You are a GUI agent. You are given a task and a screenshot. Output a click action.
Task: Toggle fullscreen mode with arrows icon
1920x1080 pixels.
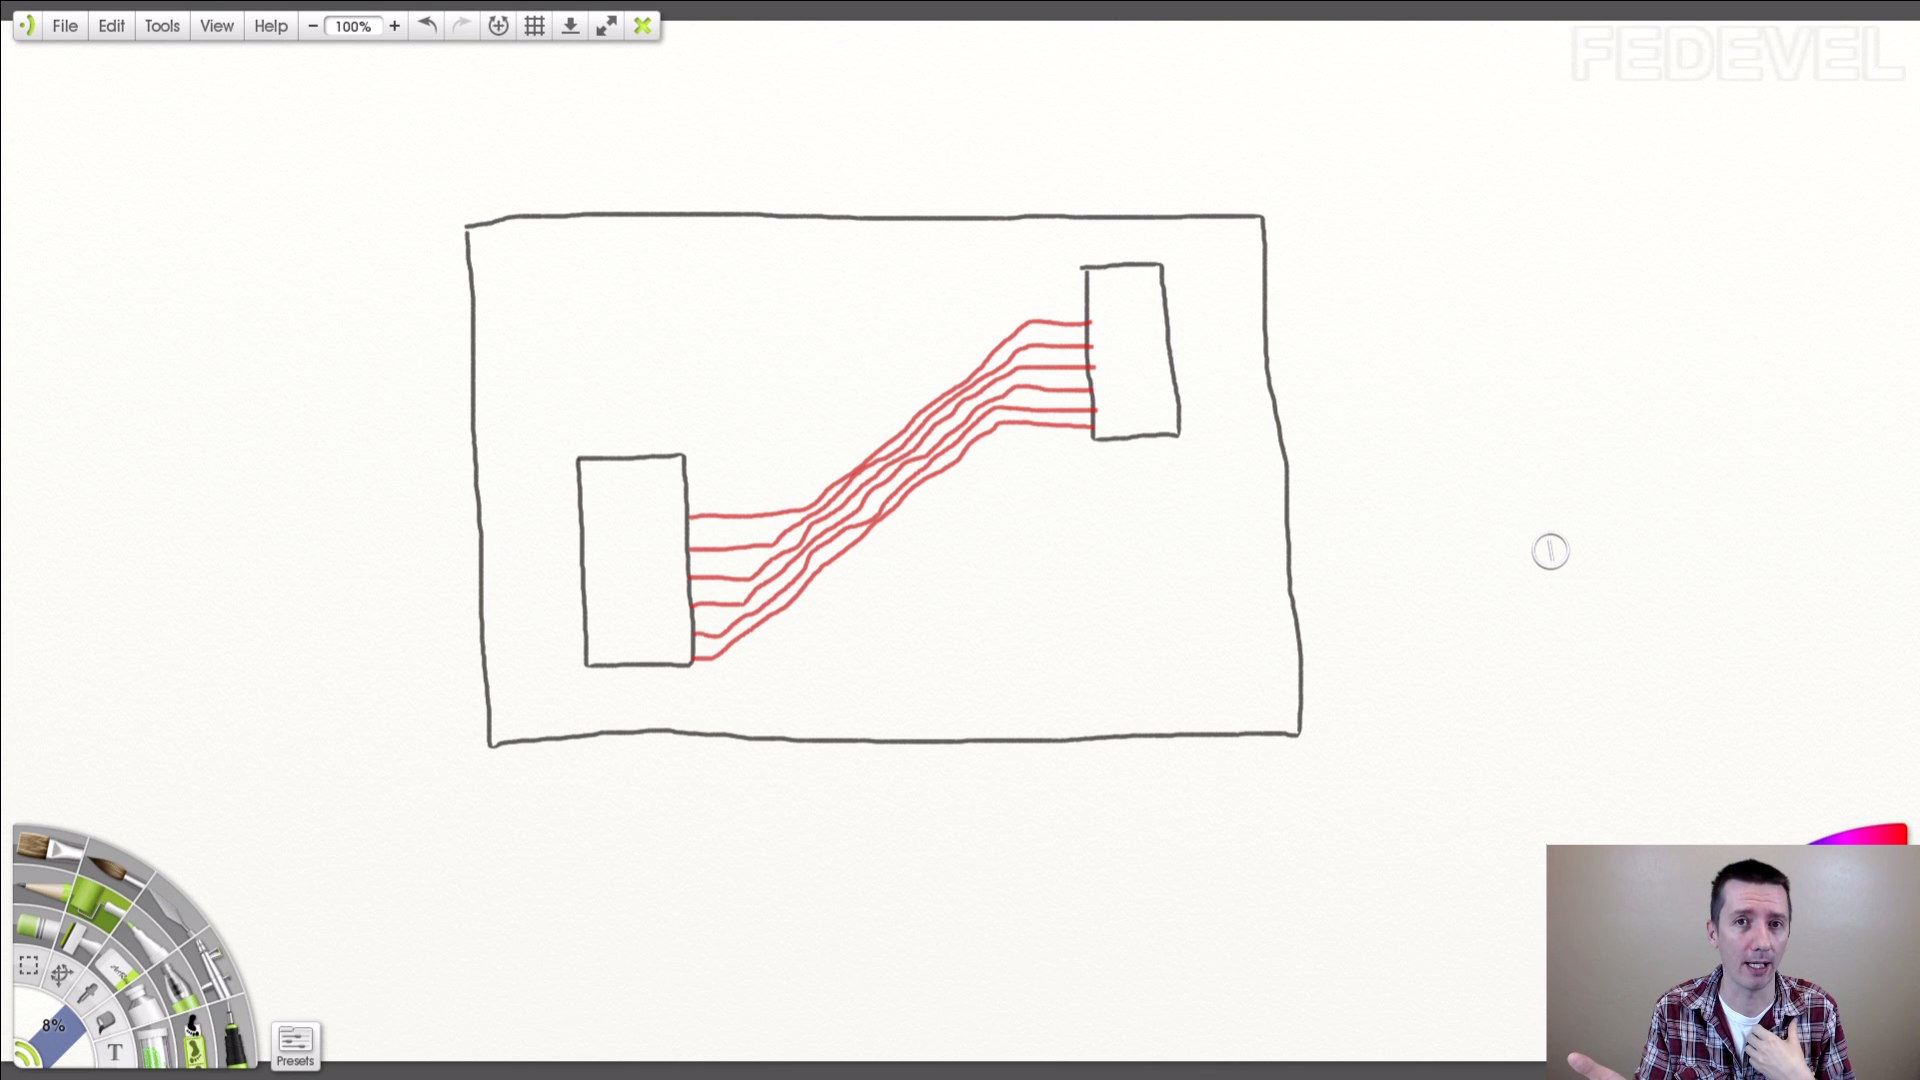point(606,26)
